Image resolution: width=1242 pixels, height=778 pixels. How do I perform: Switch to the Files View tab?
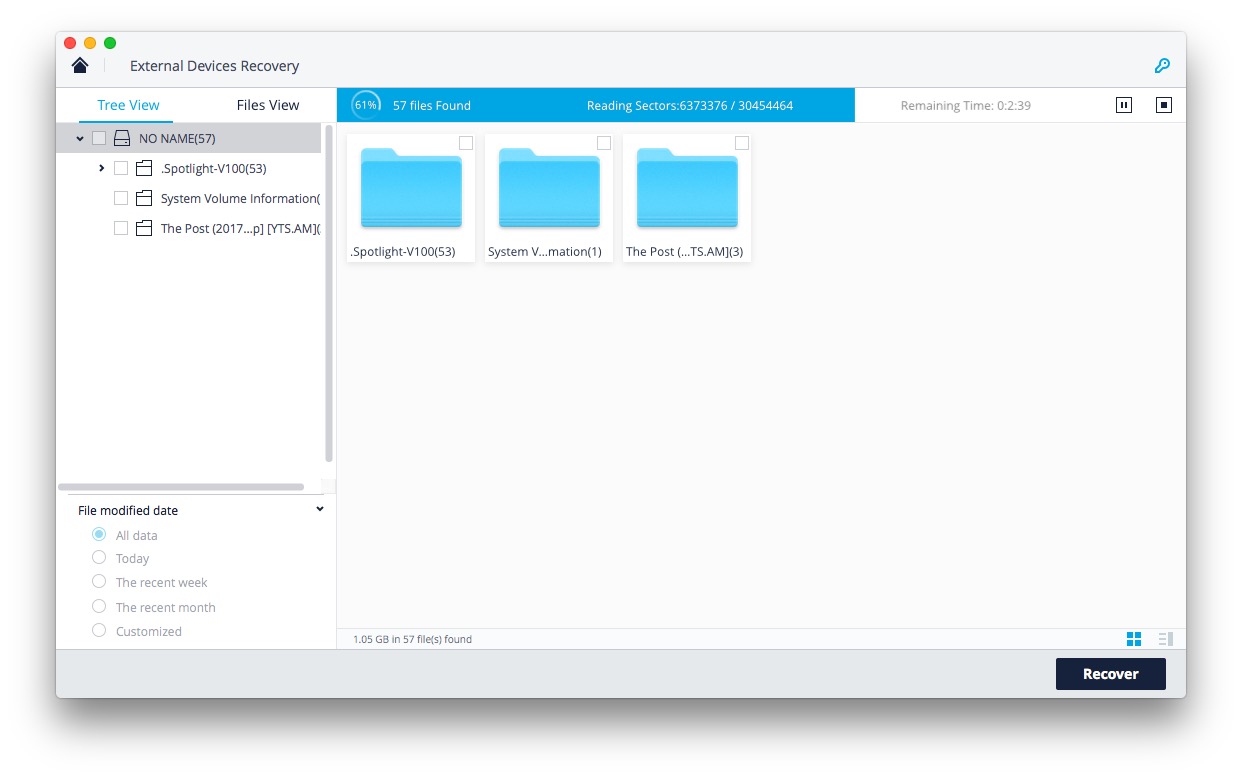pos(268,105)
